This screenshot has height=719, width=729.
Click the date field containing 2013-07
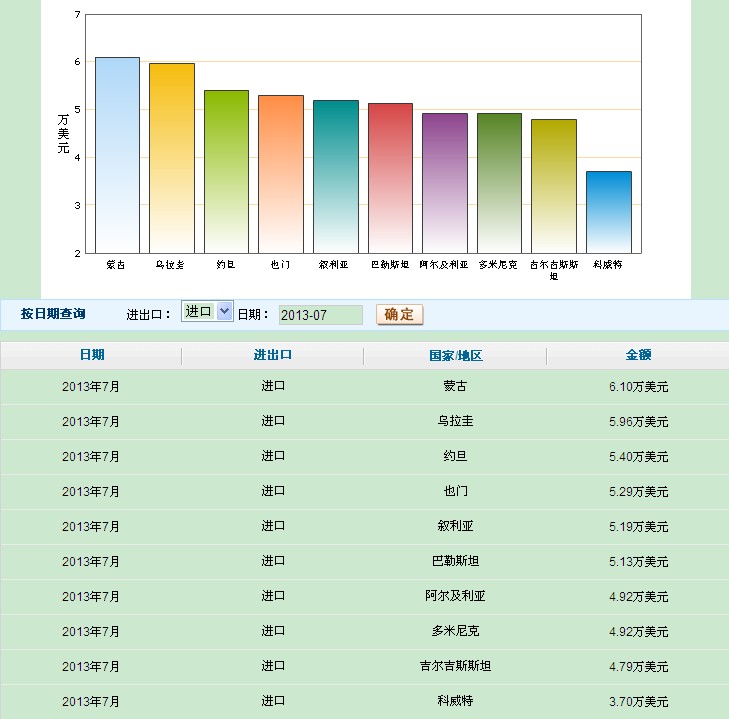point(320,315)
